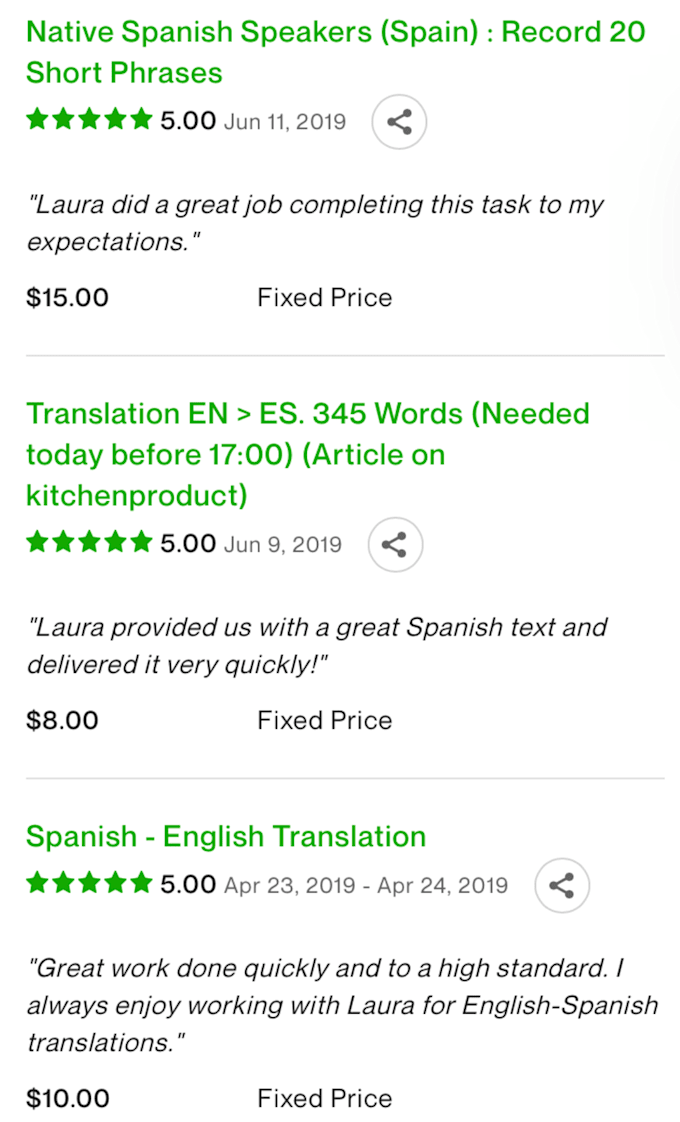Click the $10.00 price on the last review

(x=68, y=1098)
